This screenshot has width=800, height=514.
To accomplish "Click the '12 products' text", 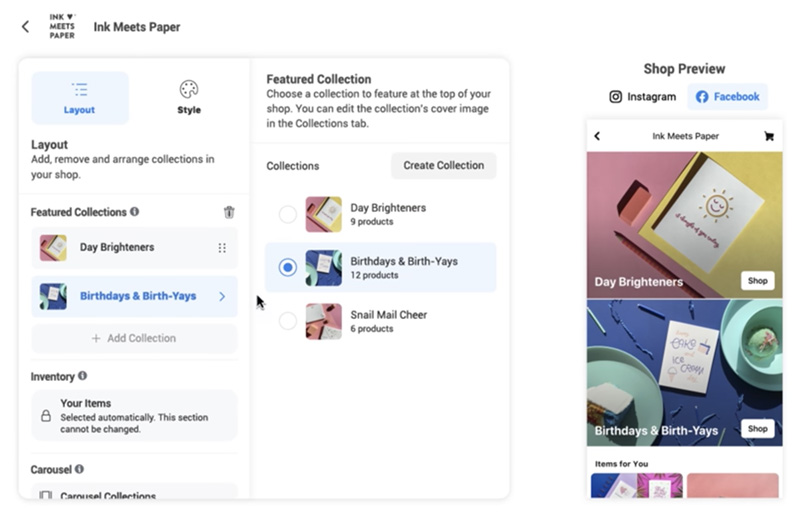I will click(x=374, y=275).
